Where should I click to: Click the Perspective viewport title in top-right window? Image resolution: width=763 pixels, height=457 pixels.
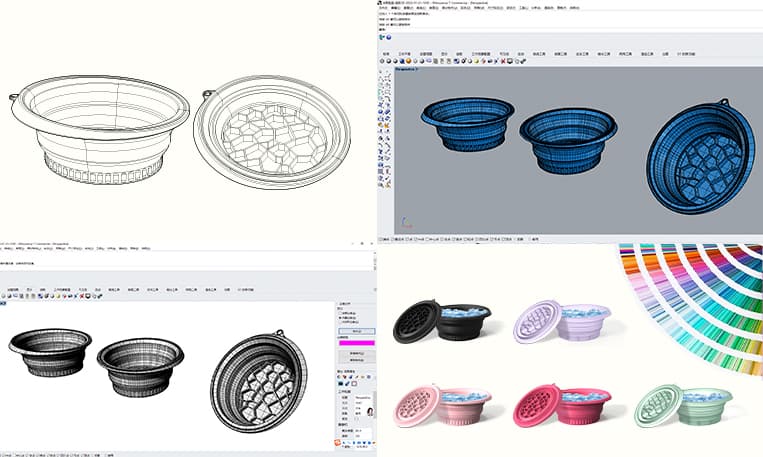click(x=406, y=70)
